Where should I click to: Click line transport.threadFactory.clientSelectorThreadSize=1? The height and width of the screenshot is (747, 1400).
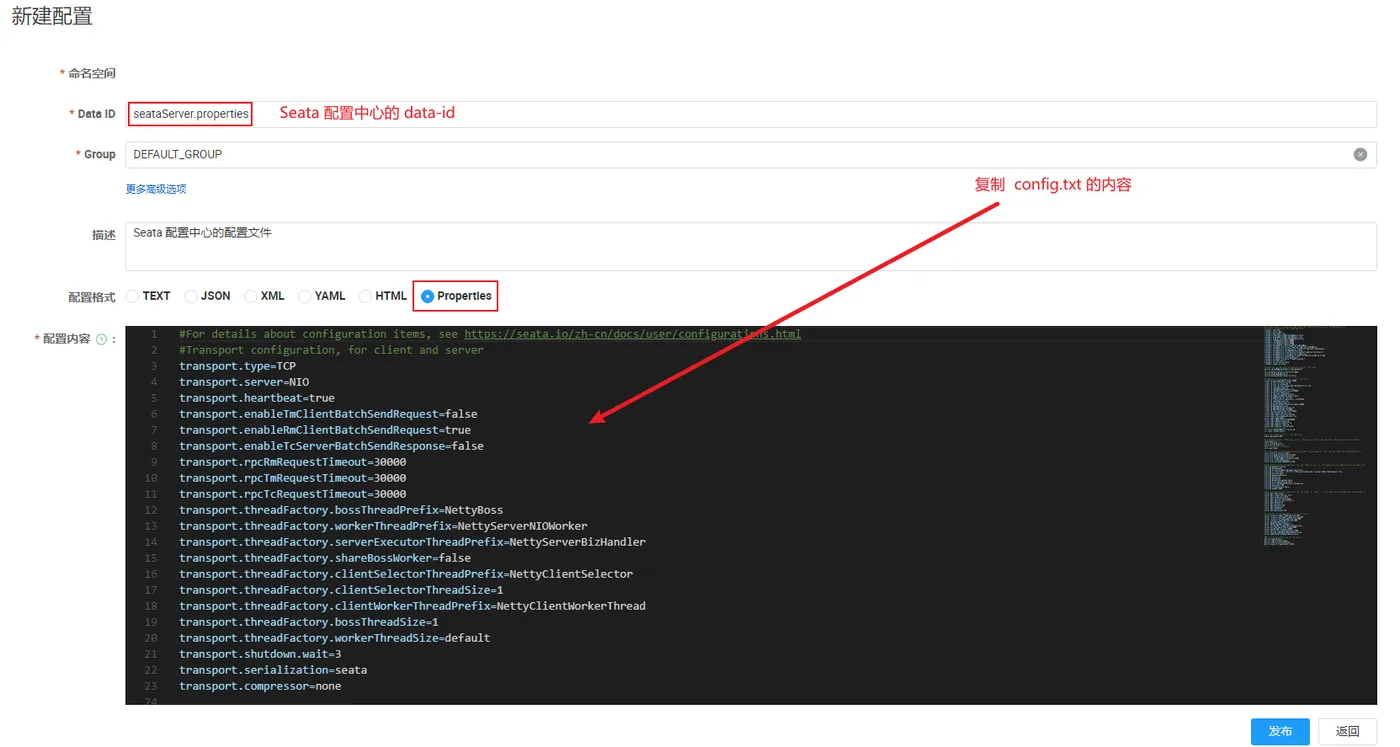[x=341, y=590]
